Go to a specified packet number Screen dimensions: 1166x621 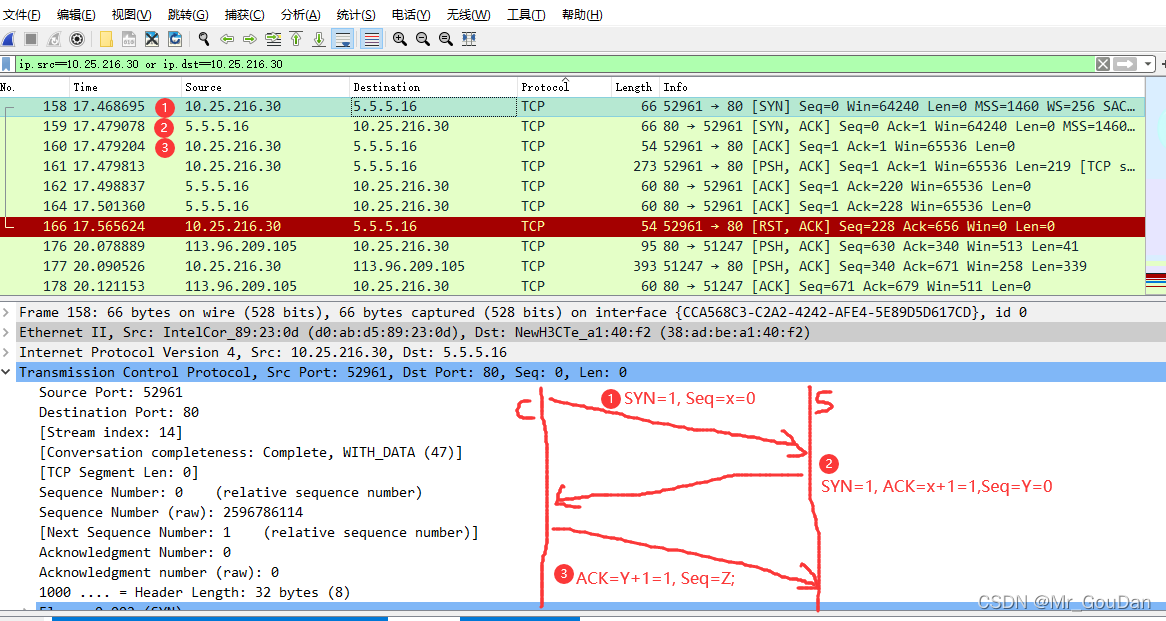coord(273,39)
